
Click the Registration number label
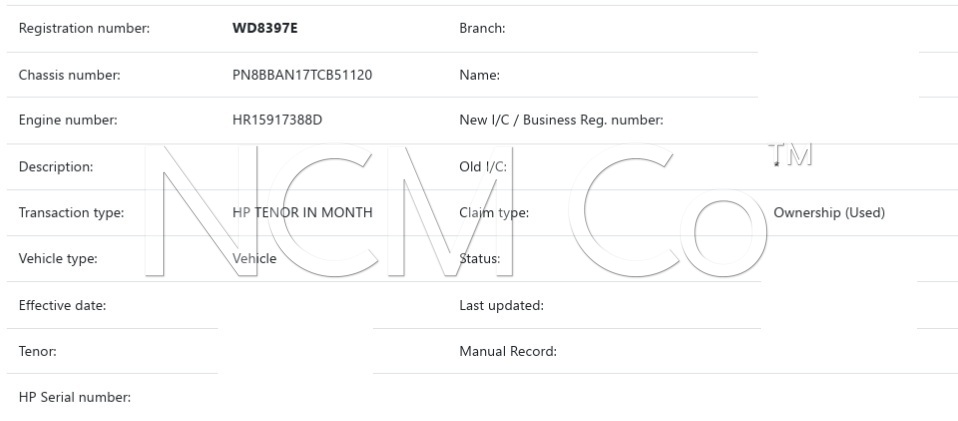(84, 28)
